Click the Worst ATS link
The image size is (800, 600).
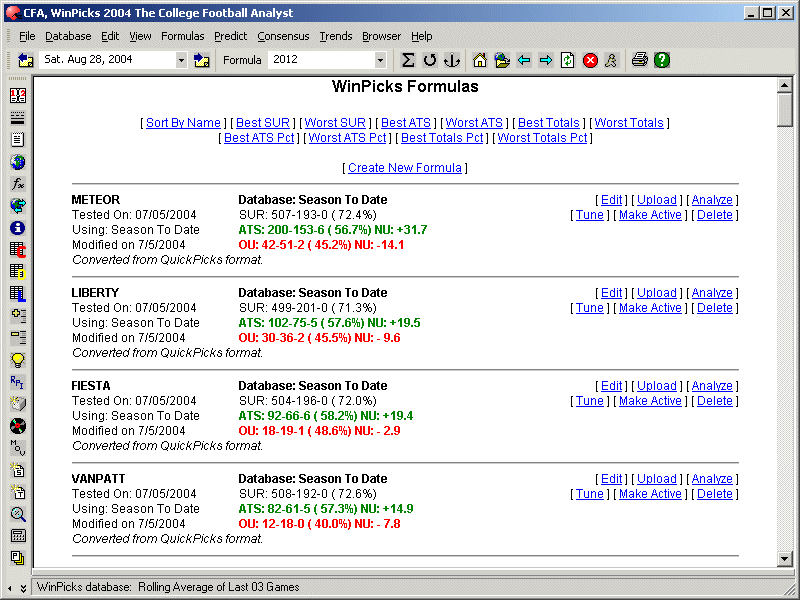(474, 123)
